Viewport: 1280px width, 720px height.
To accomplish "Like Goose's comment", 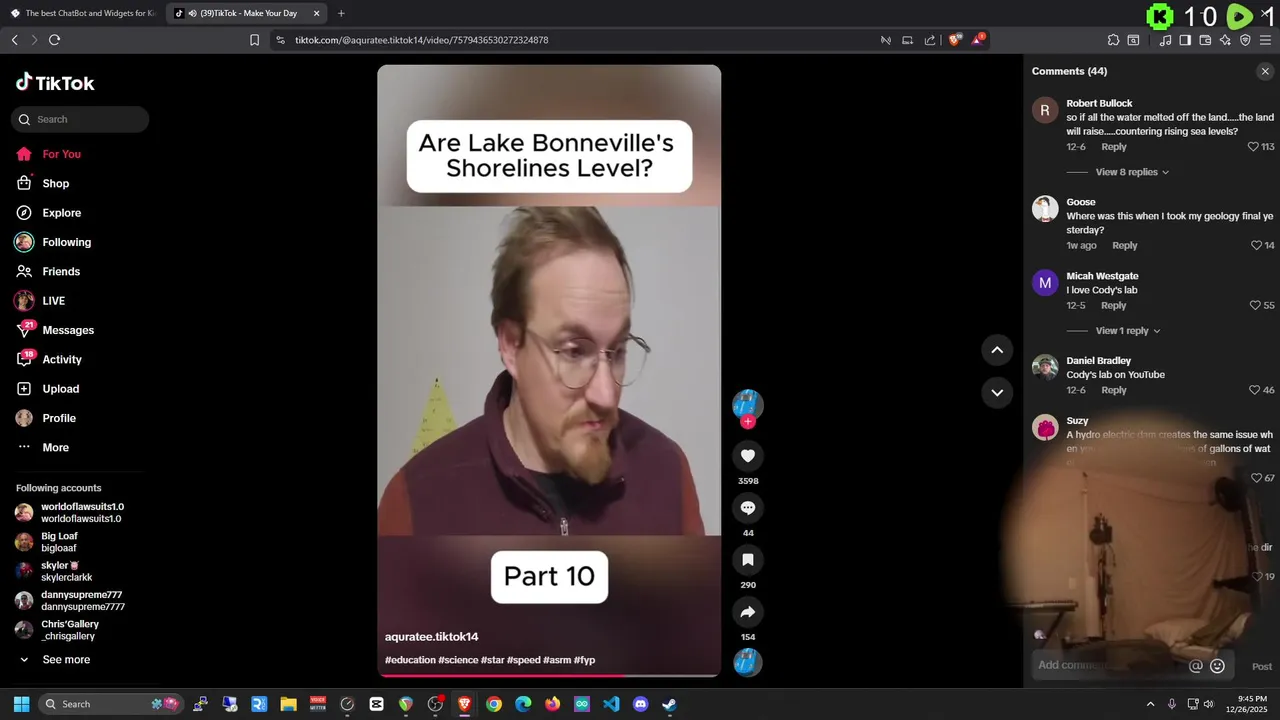I will pos(1257,245).
